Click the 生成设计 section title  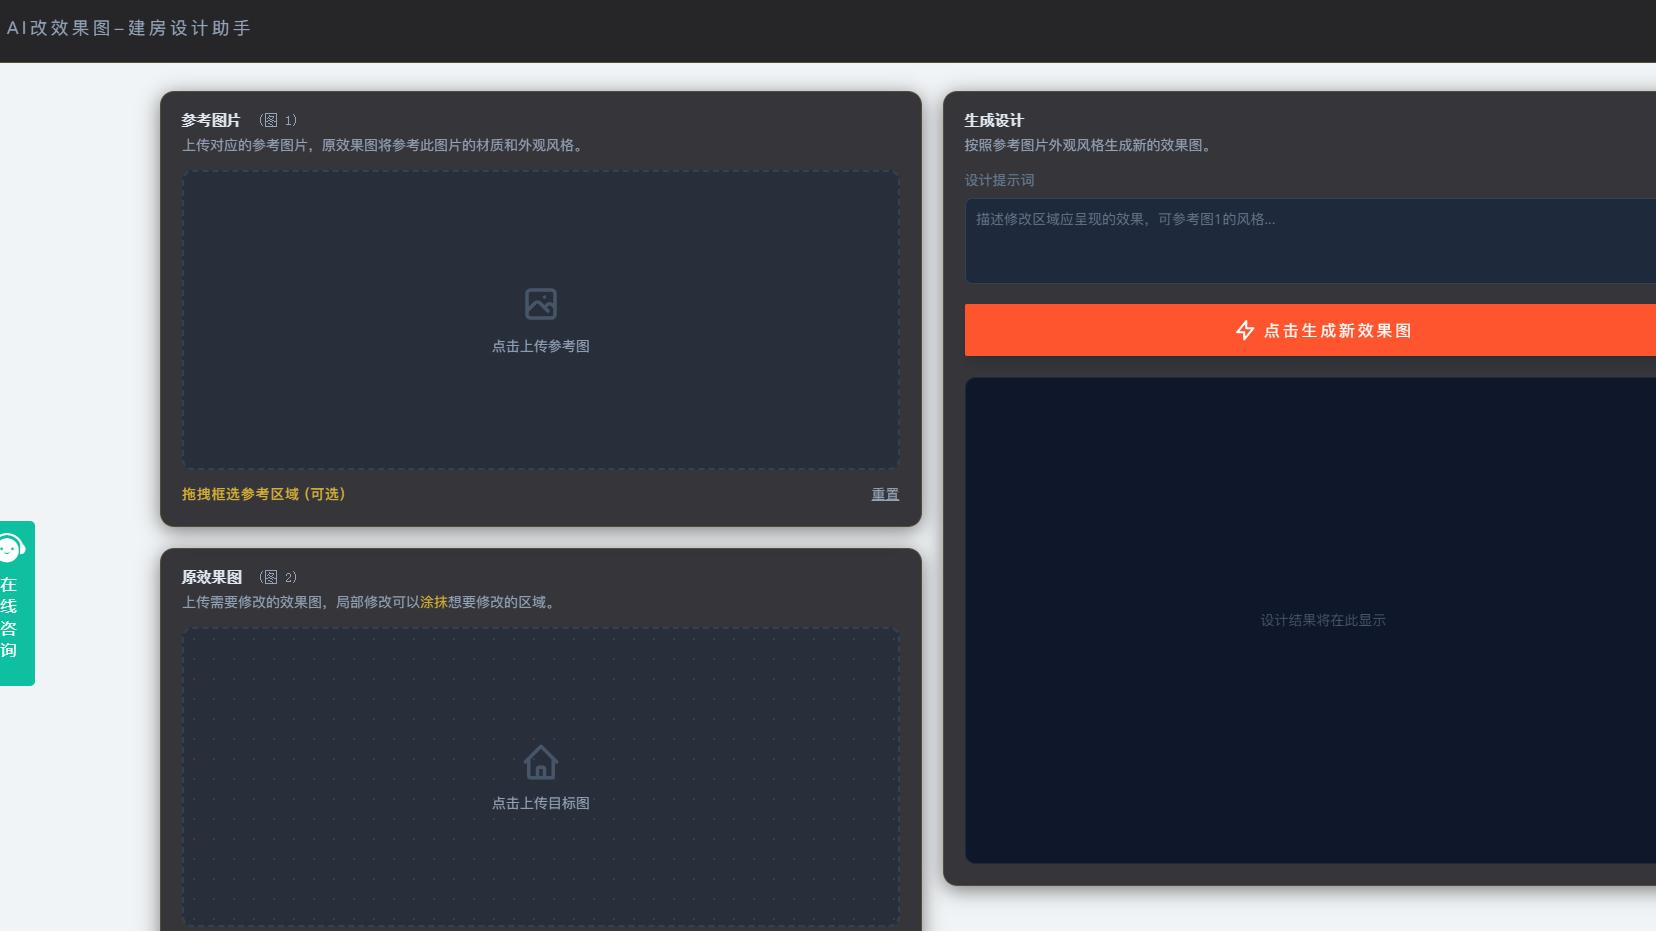click(x=993, y=120)
